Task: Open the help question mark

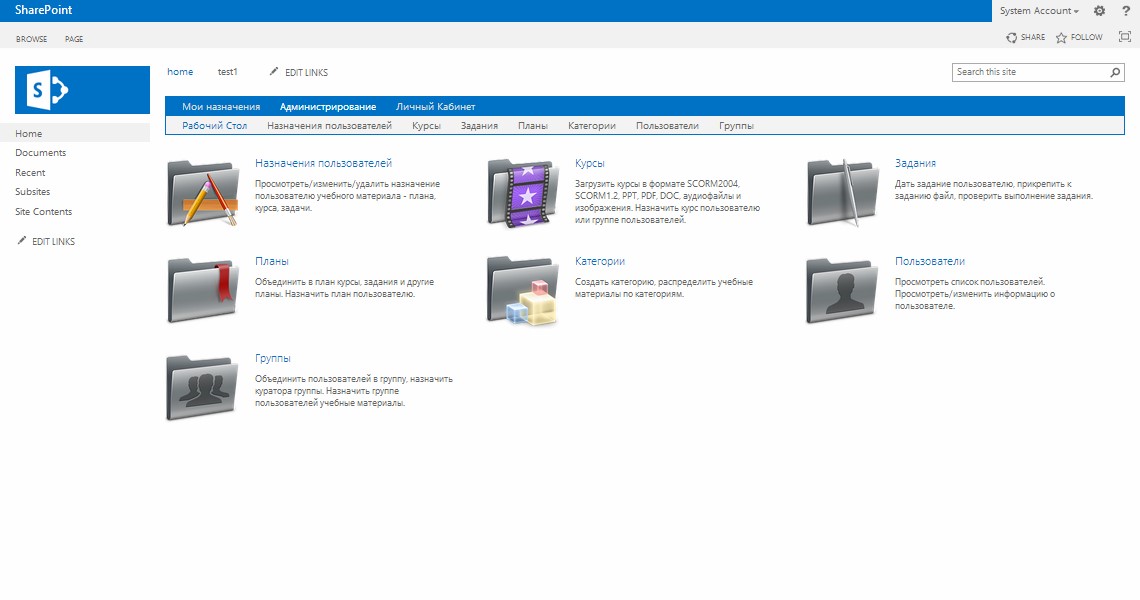Action: 1126,11
